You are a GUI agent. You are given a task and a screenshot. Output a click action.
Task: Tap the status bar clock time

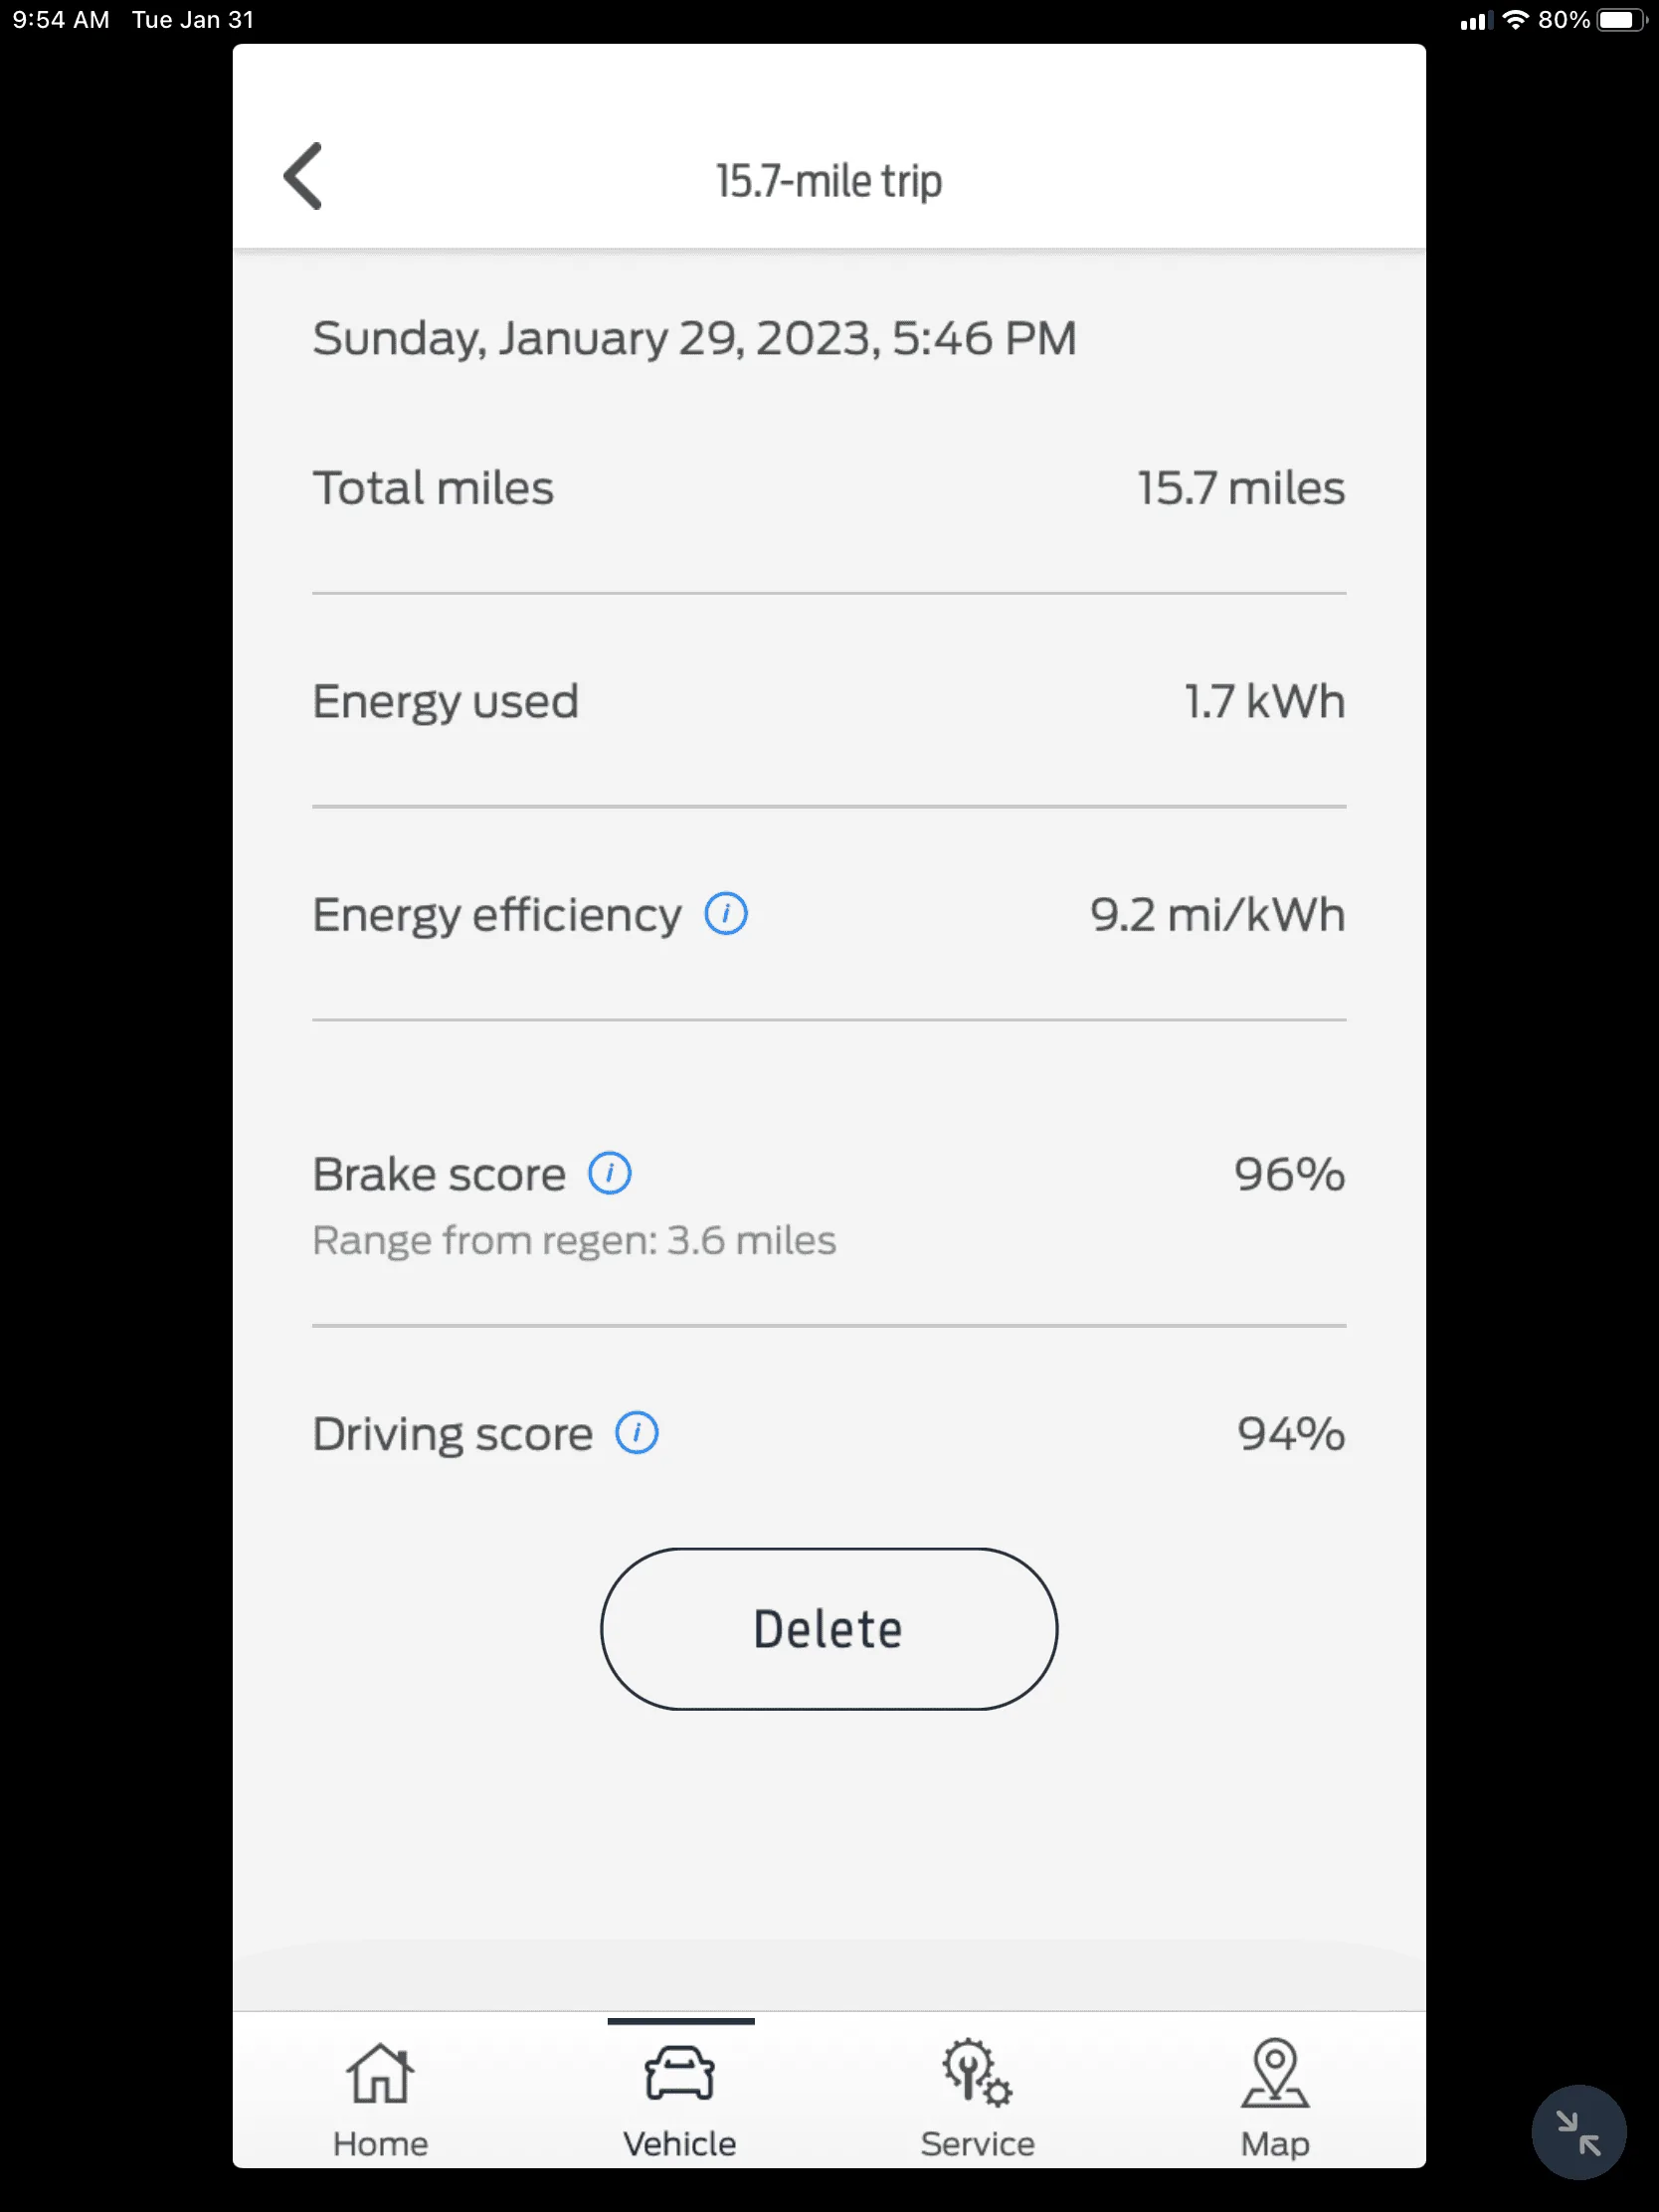[x=61, y=20]
